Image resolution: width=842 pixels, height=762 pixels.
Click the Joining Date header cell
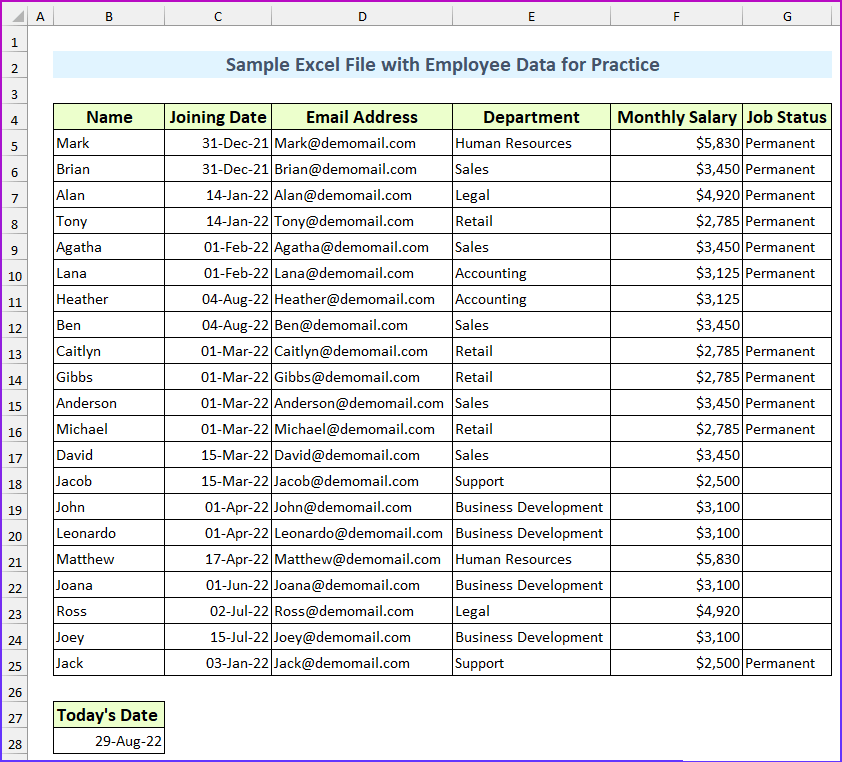[x=218, y=117]
